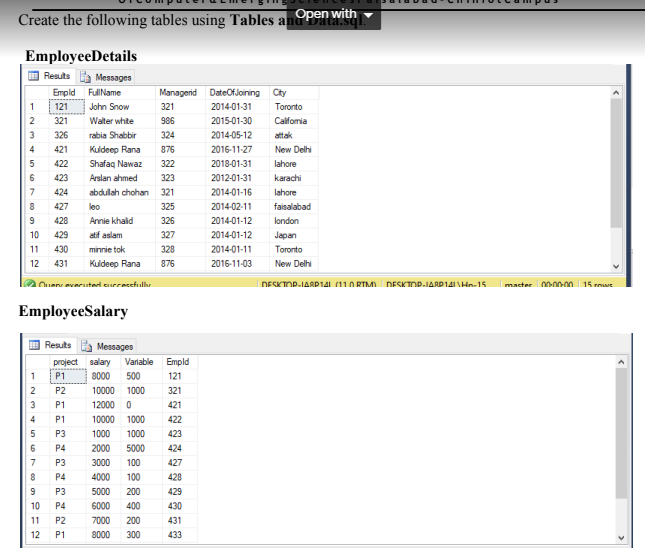Open the 'Open with' dropdown
The height and width of the screenshot is (554, 645).
pos(334,14)
